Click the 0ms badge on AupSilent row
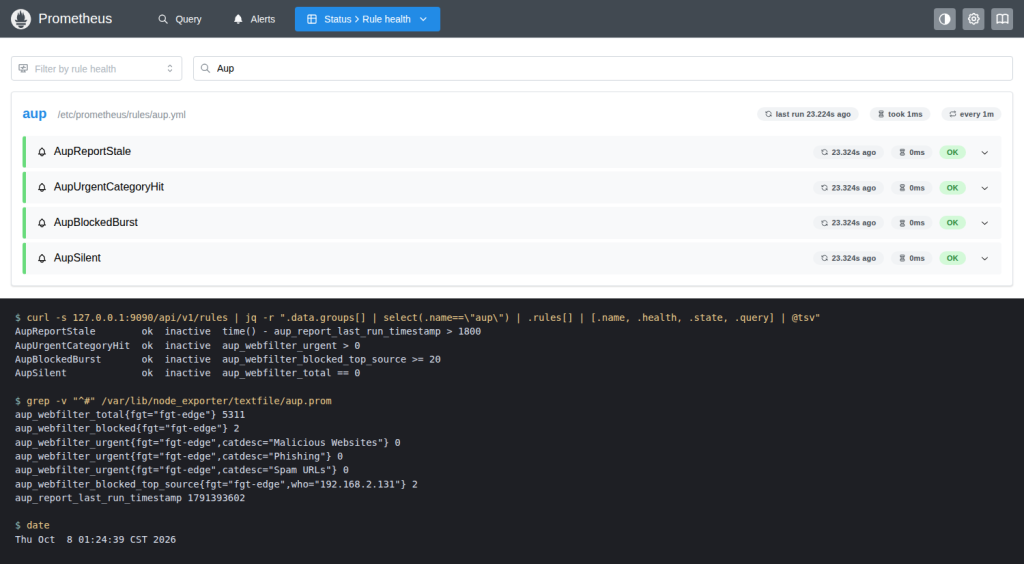This screenshot has height=564, width=1024. (x=912, y=258)
